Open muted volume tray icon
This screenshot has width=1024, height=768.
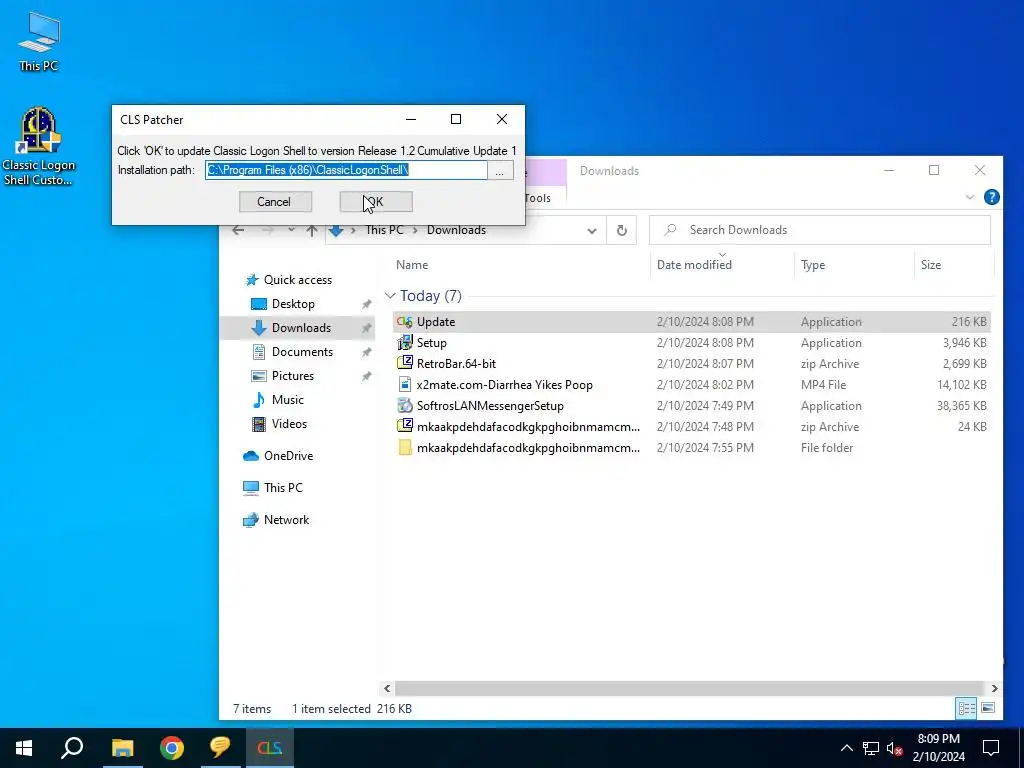895,748
